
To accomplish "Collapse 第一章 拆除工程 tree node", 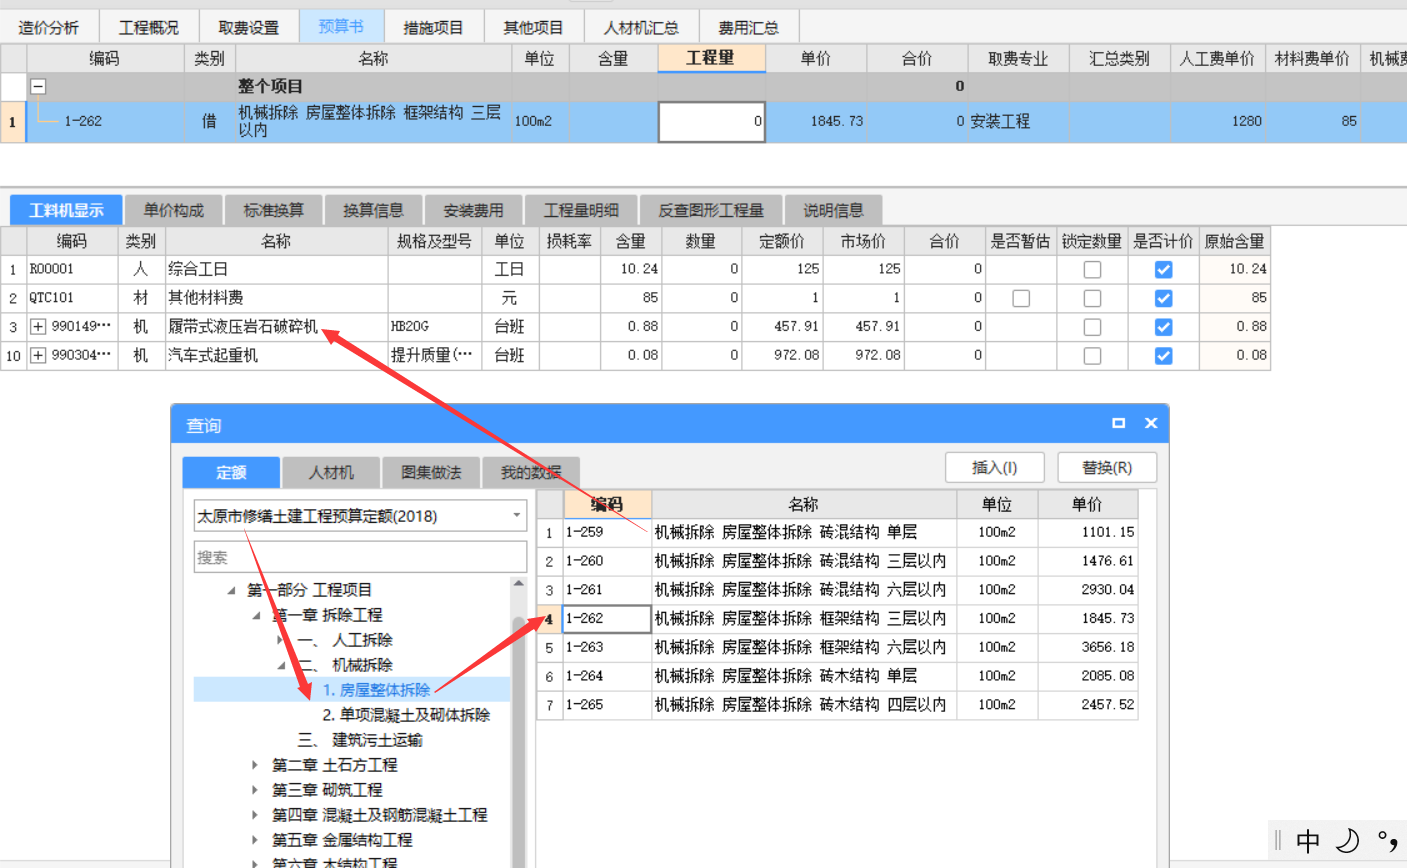I will pos(257,615).
